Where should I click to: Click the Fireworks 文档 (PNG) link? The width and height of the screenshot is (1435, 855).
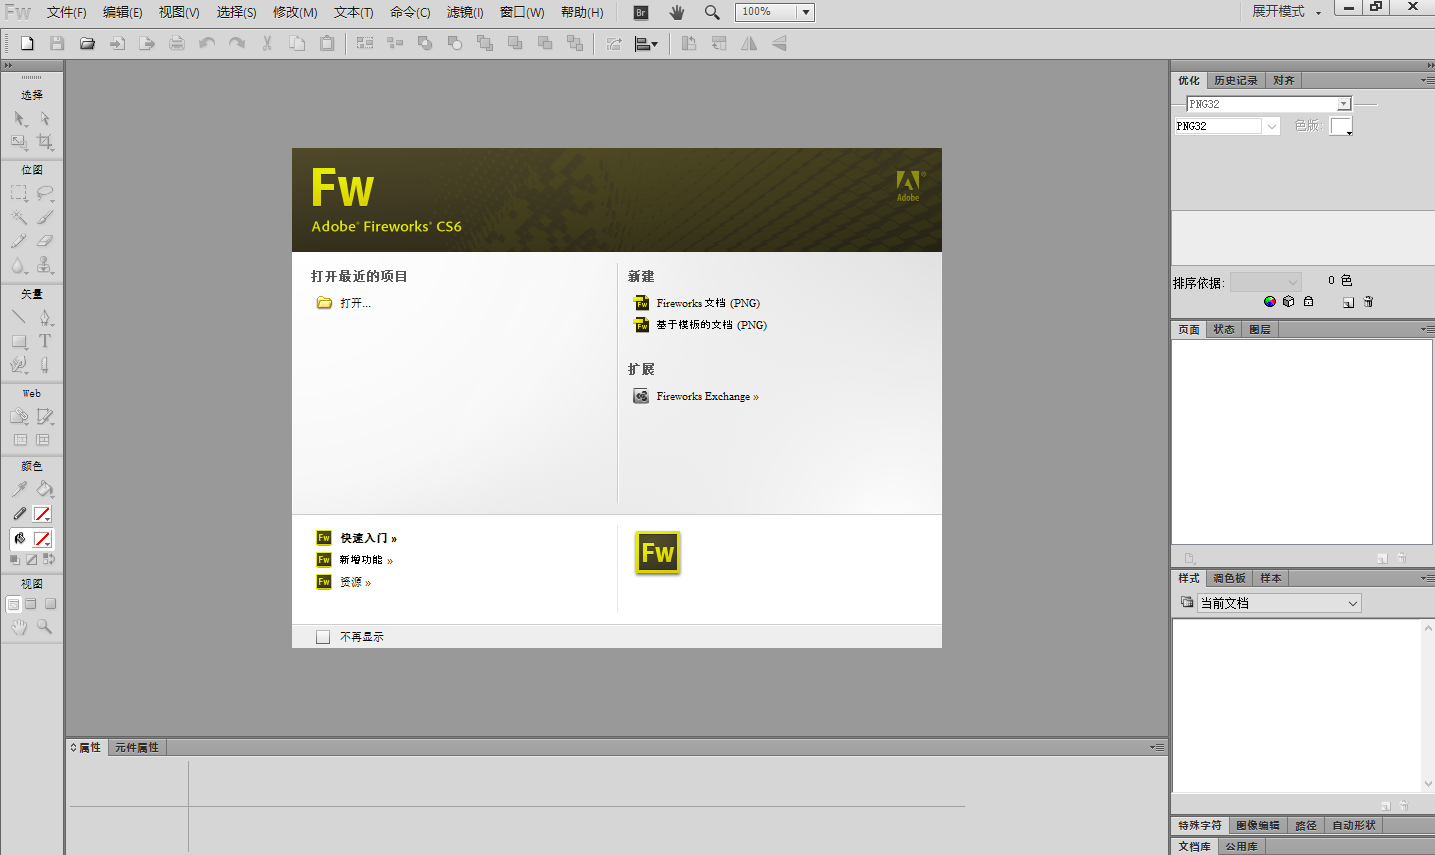pos(708,303)
